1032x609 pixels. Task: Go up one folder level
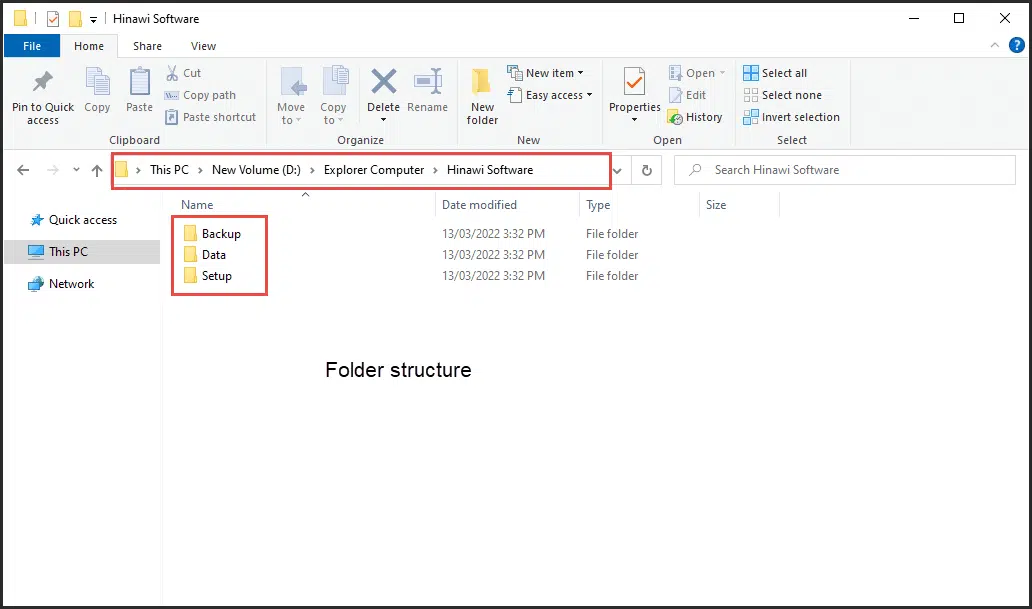click(x=97, y=170)
